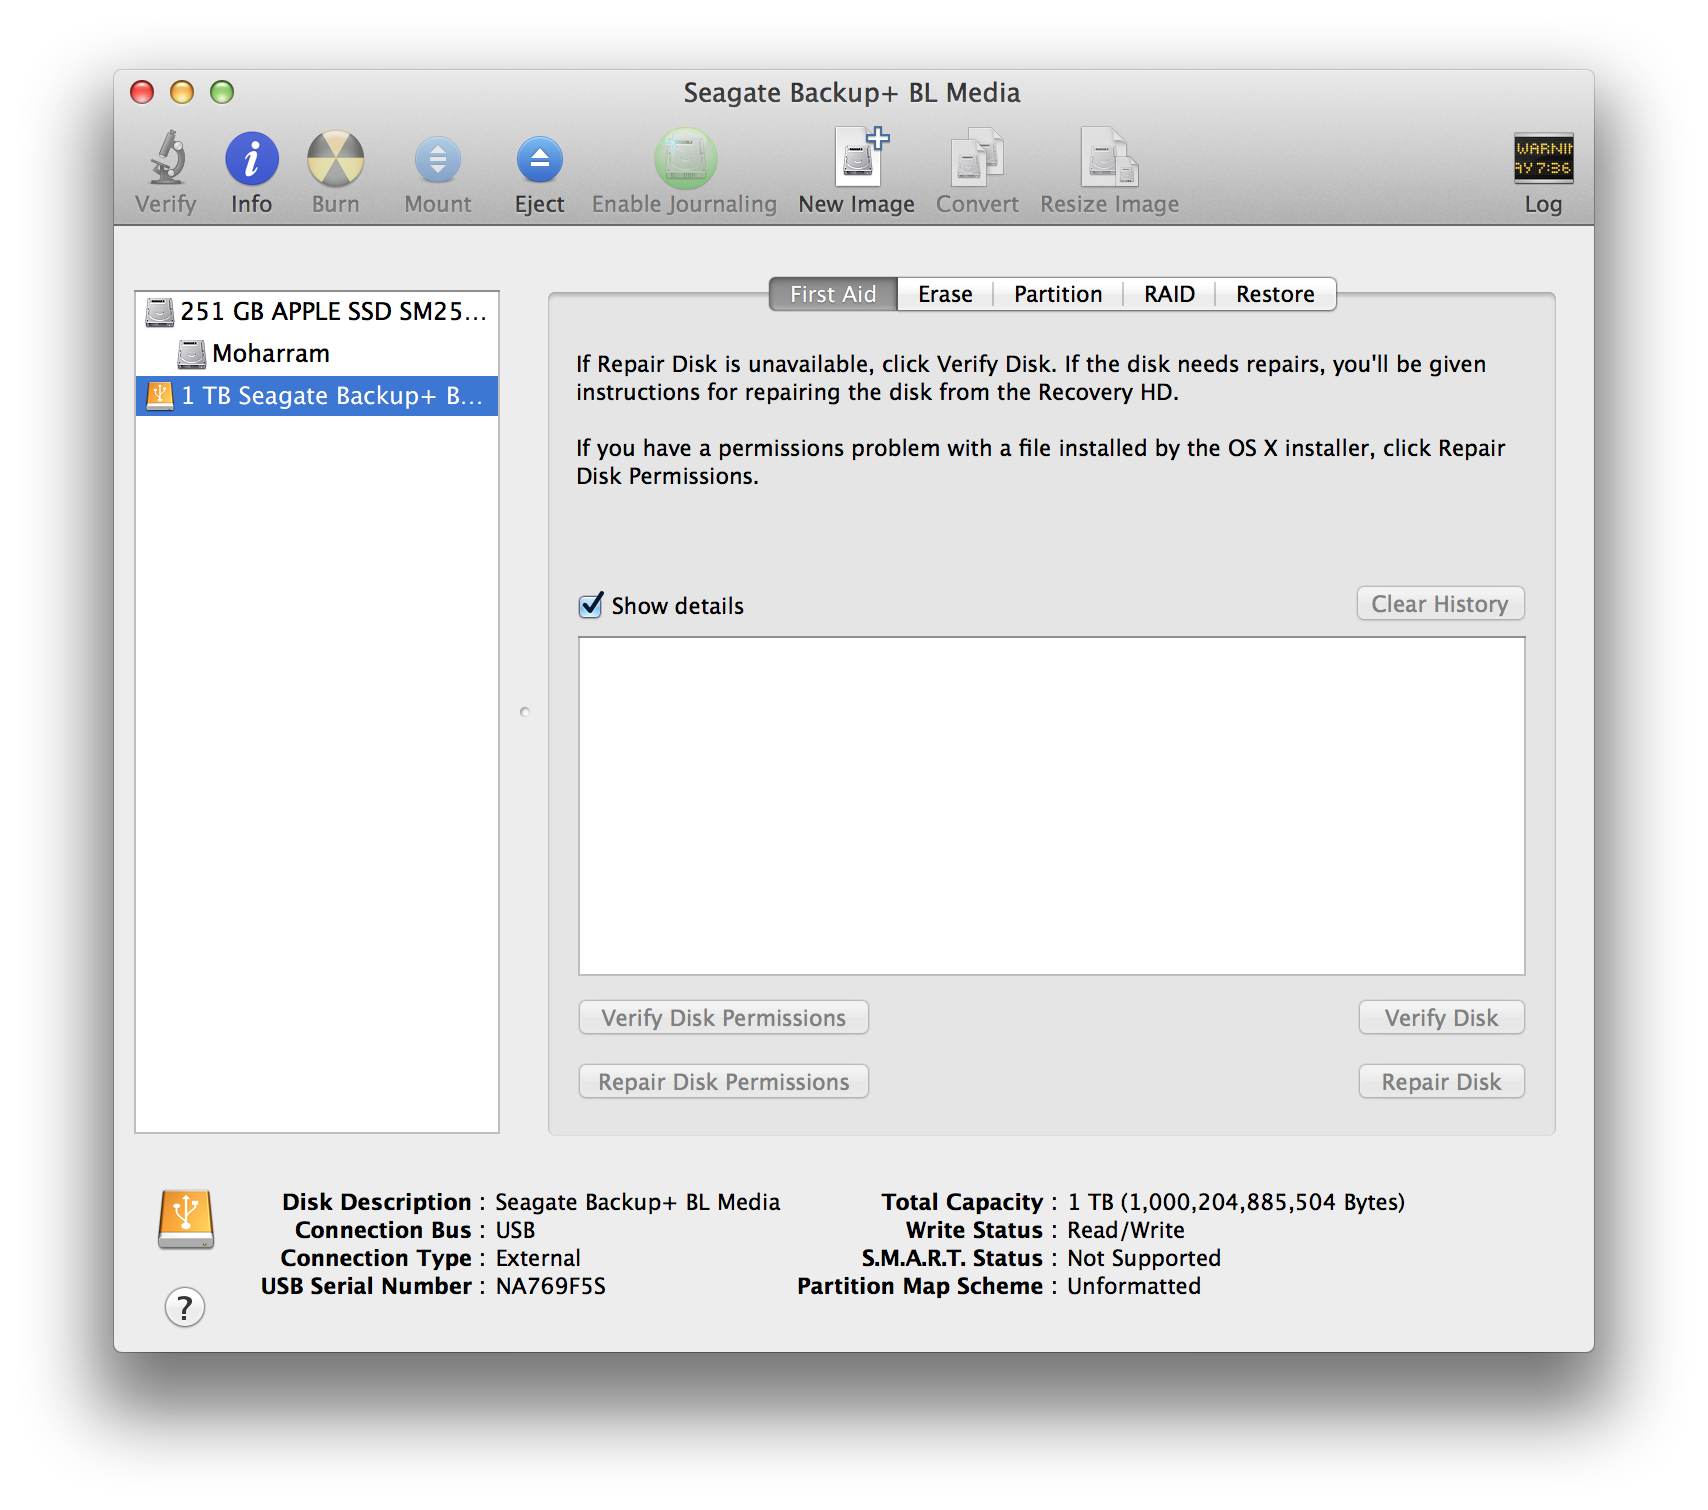Click the Moharram volume icon
Viewport: 1708px width, 1510px height.
tap(191, 354)
